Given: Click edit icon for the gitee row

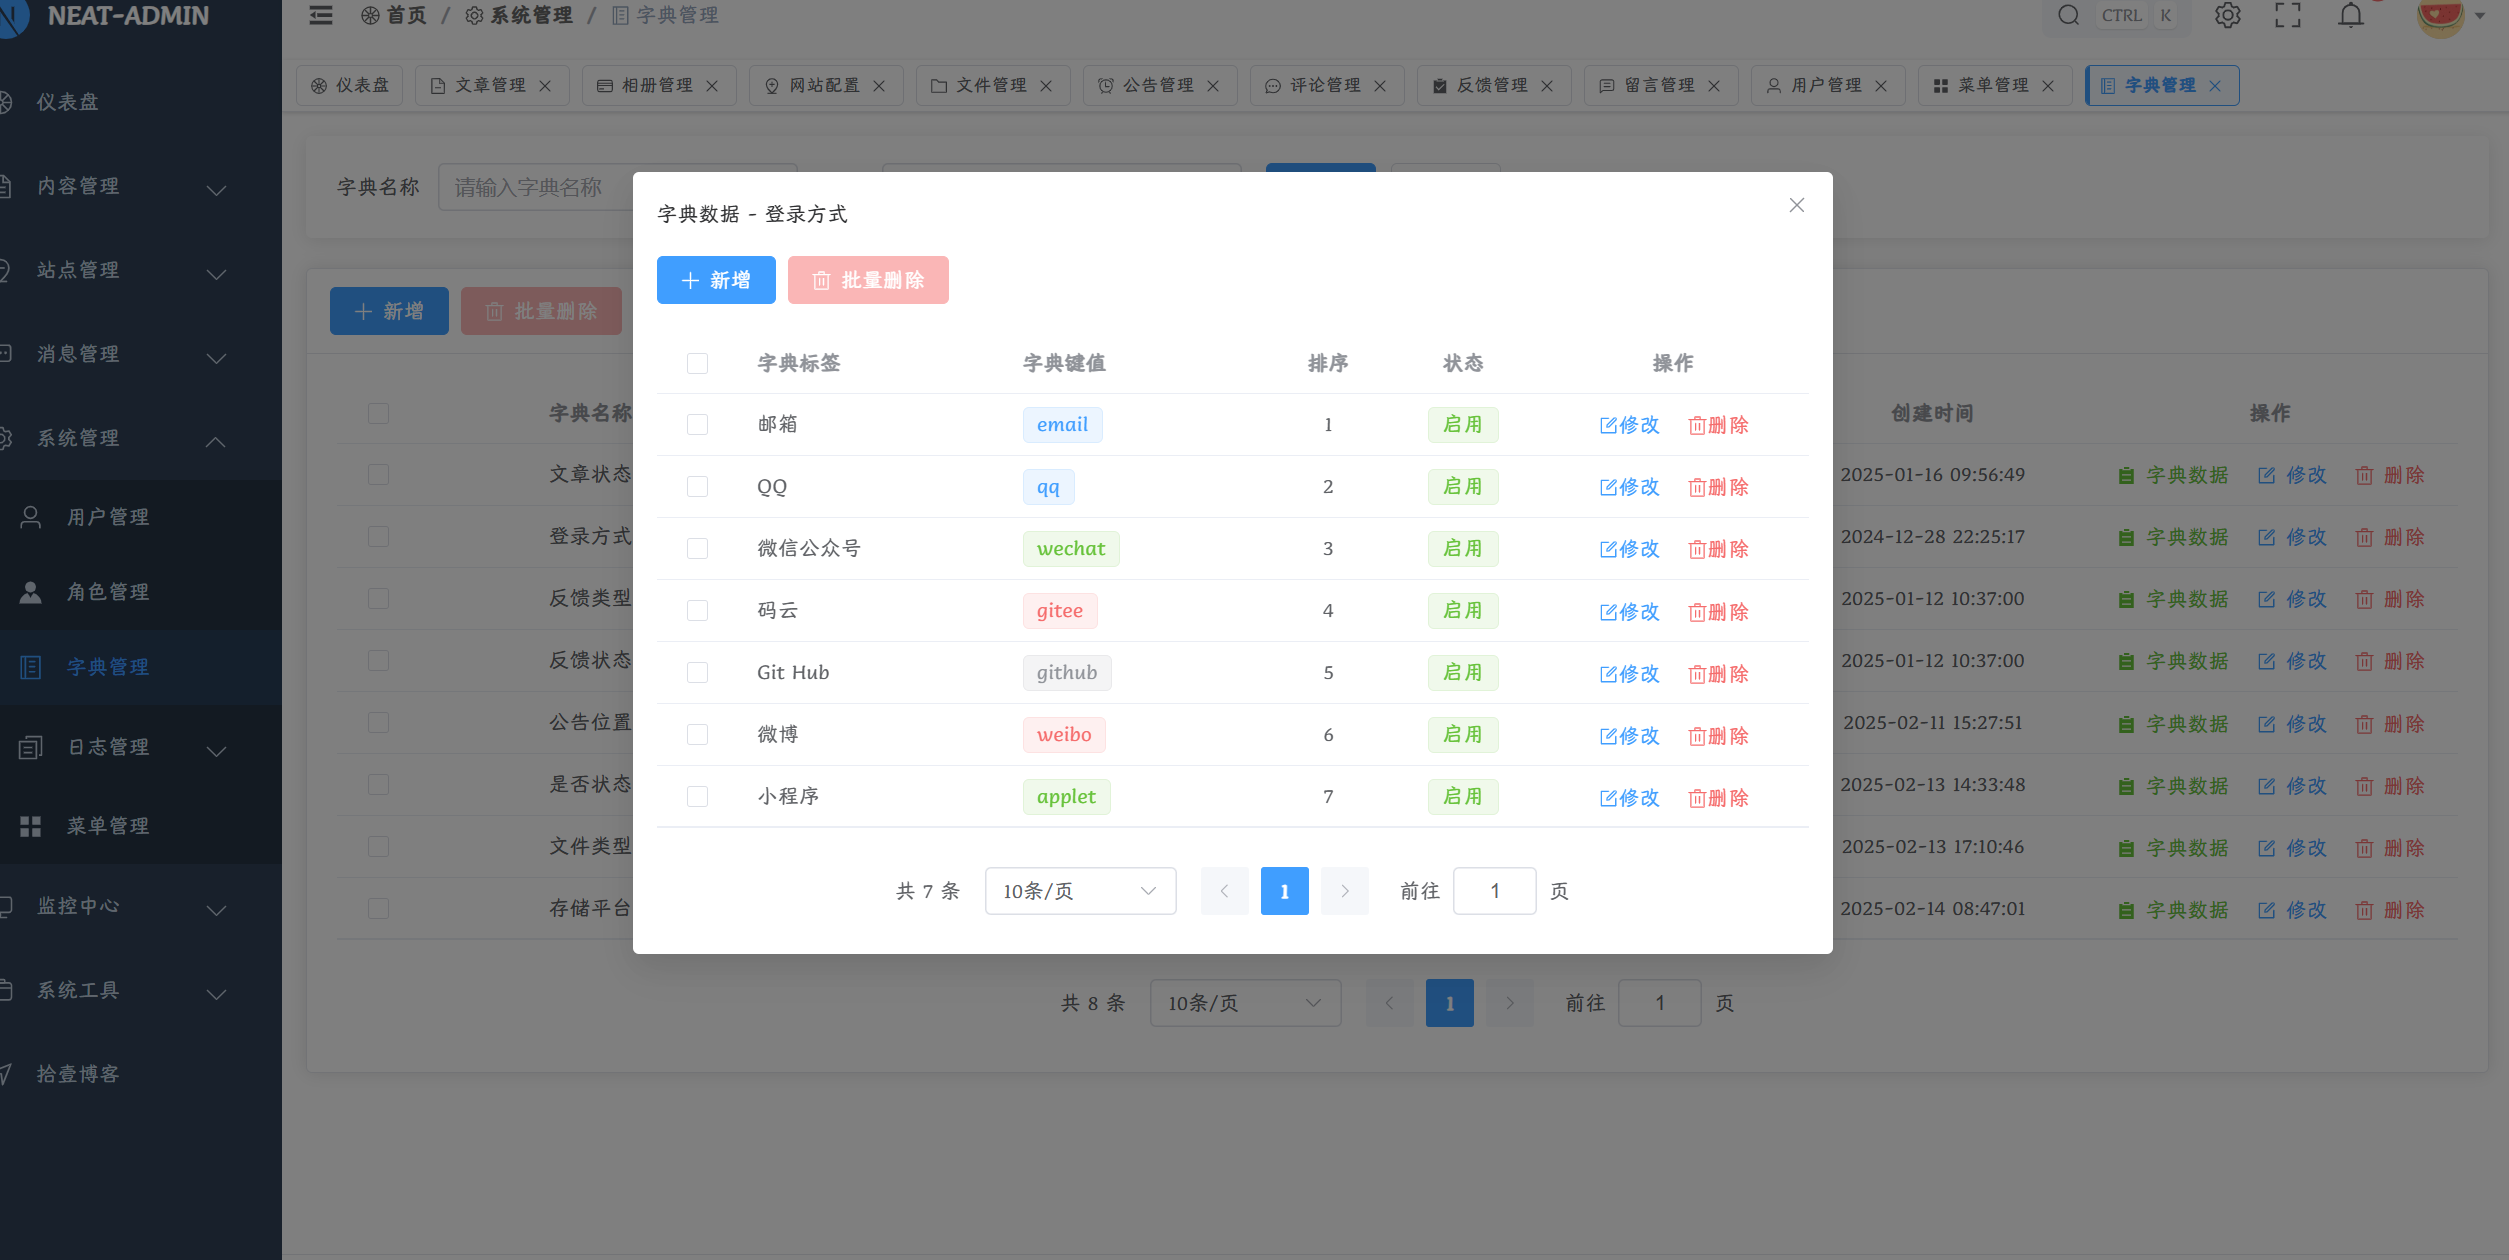Looking at the screenshot, I should (1608, 612).
